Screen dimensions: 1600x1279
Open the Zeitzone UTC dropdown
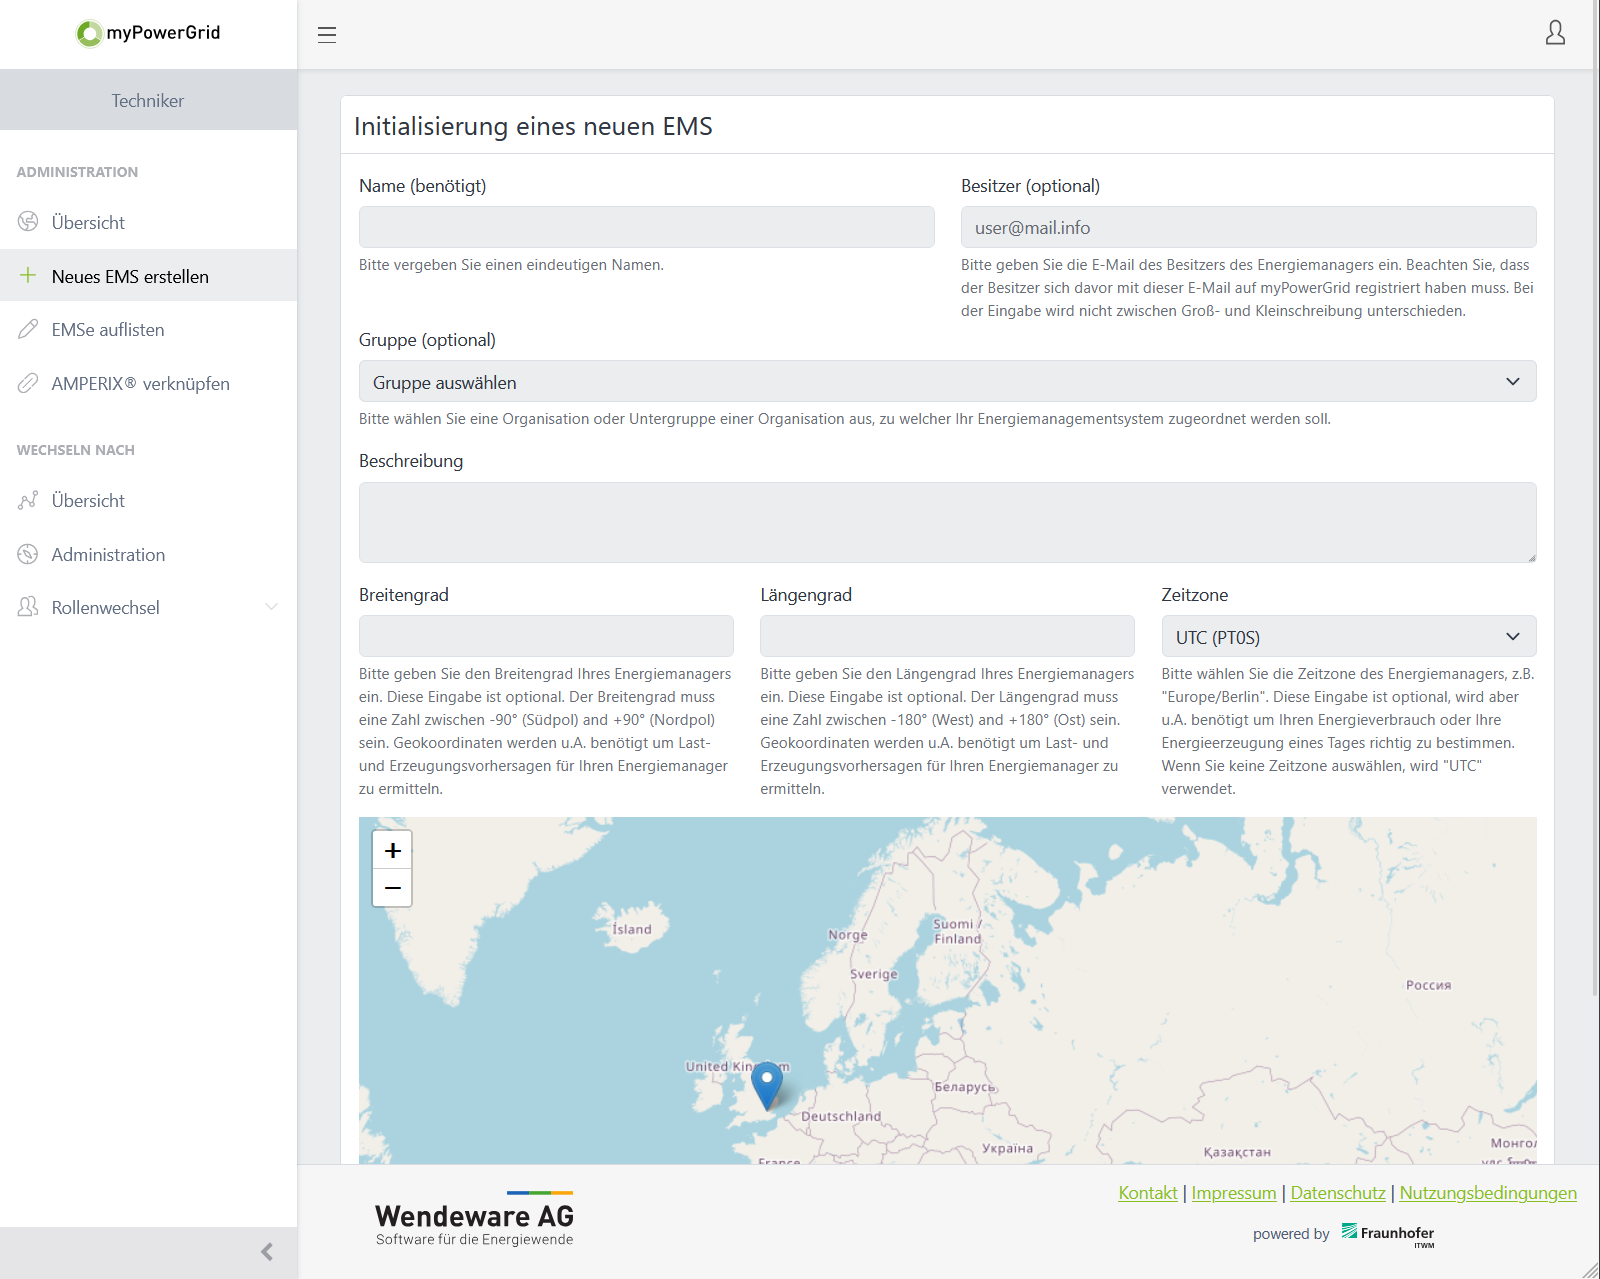point(1347,637)
